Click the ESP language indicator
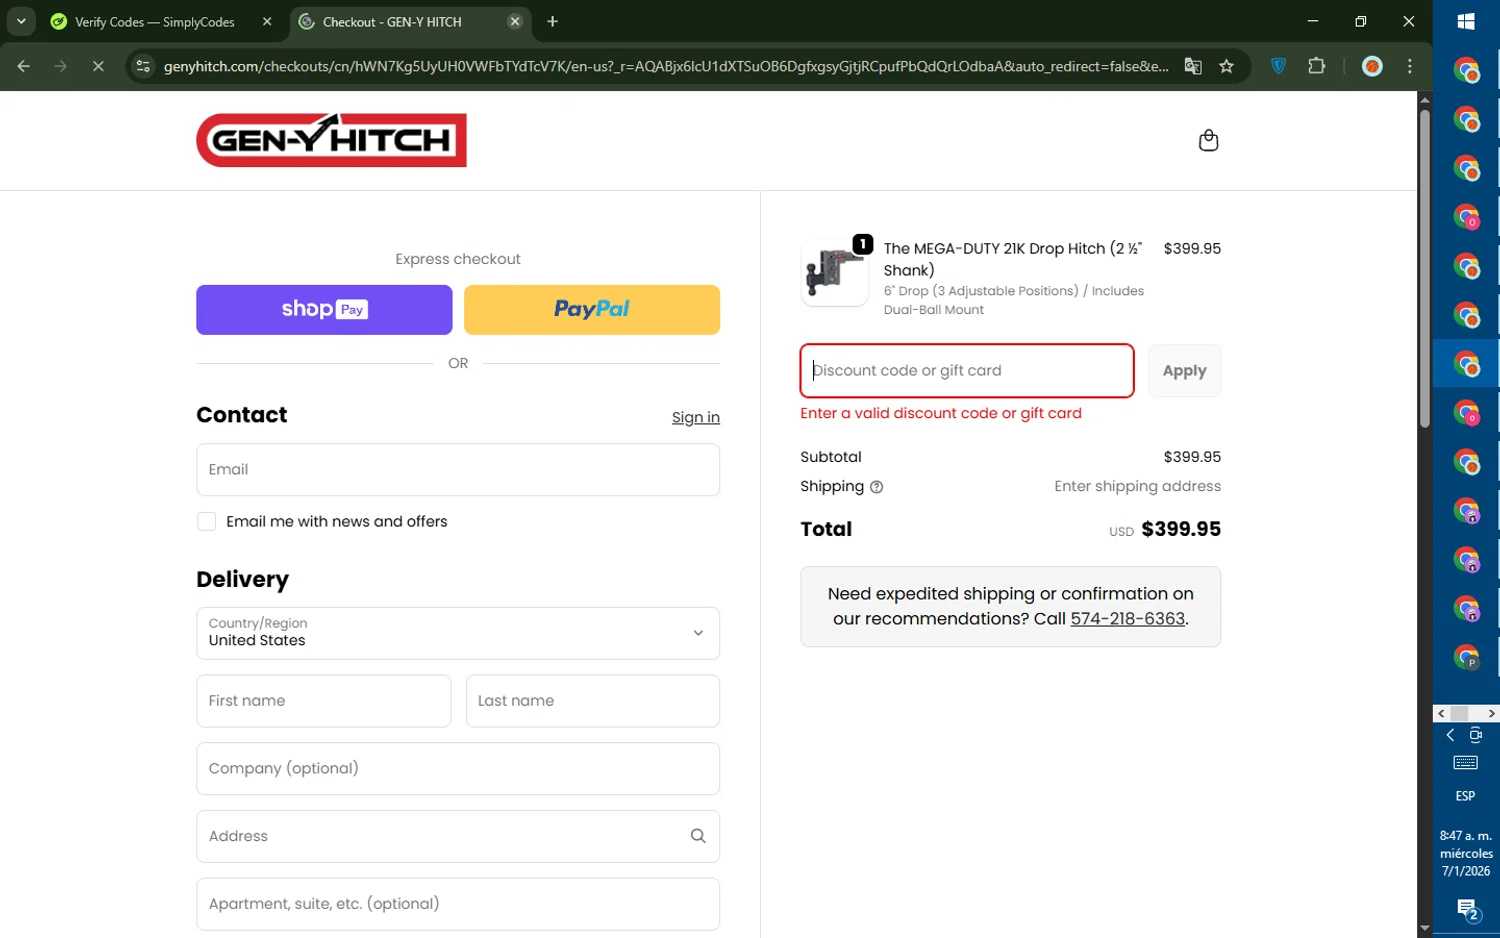The height and width of the screenshot is (938, 1500). pos(1465,796)
